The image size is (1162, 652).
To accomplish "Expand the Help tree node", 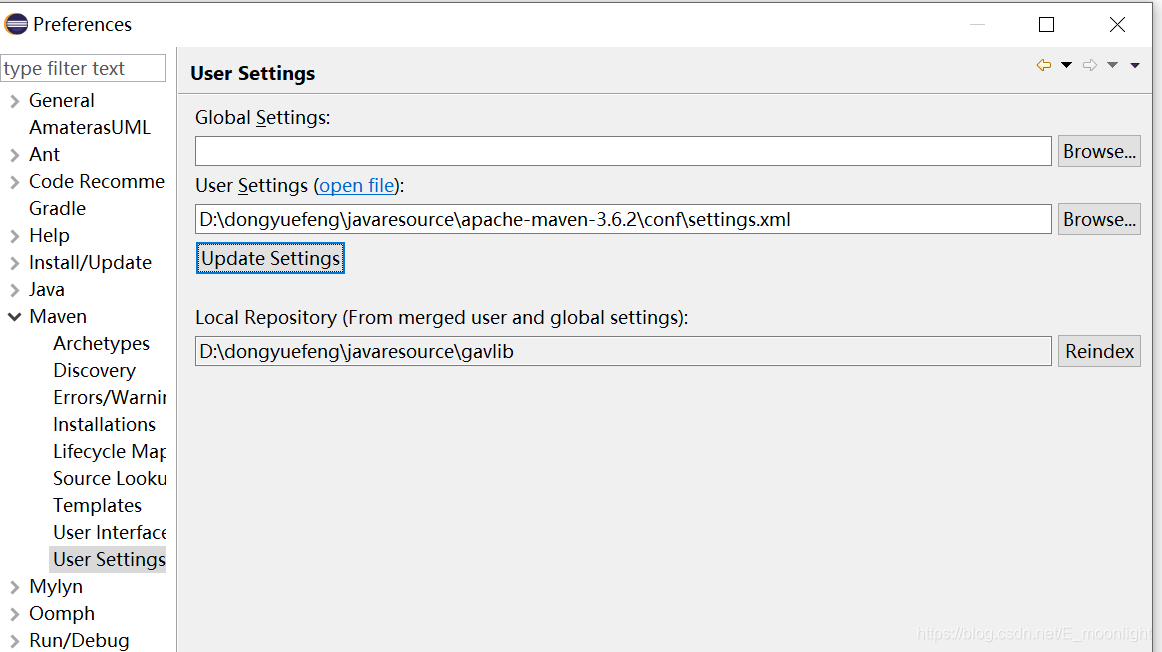I will pos(14,236).
